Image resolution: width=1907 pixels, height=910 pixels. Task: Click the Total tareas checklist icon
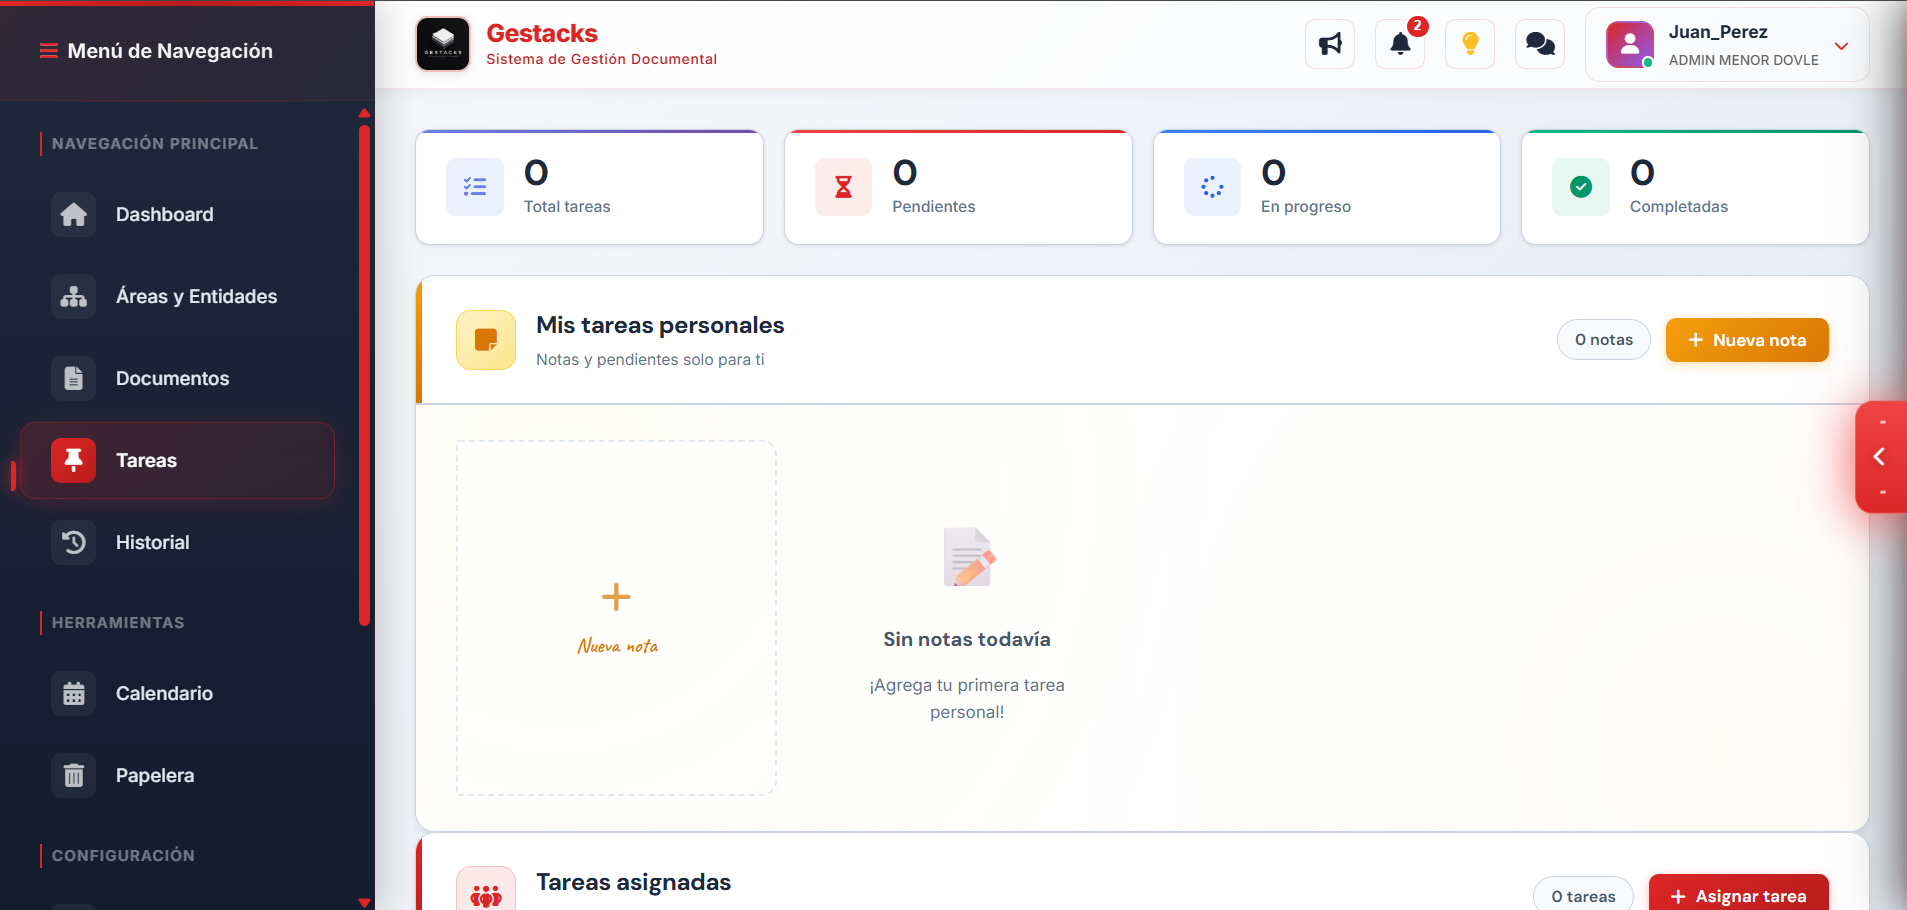[x=475, y=187]
